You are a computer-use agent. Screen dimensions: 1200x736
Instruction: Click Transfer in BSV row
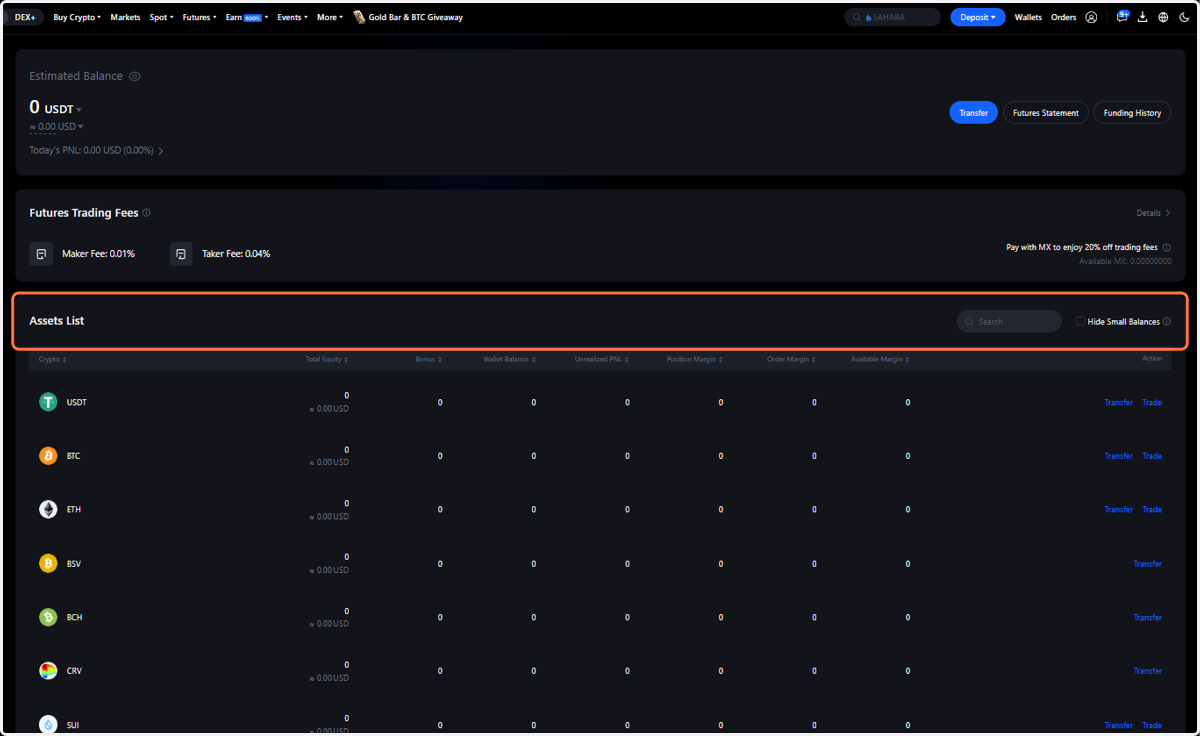click(x=1148, y=564)
